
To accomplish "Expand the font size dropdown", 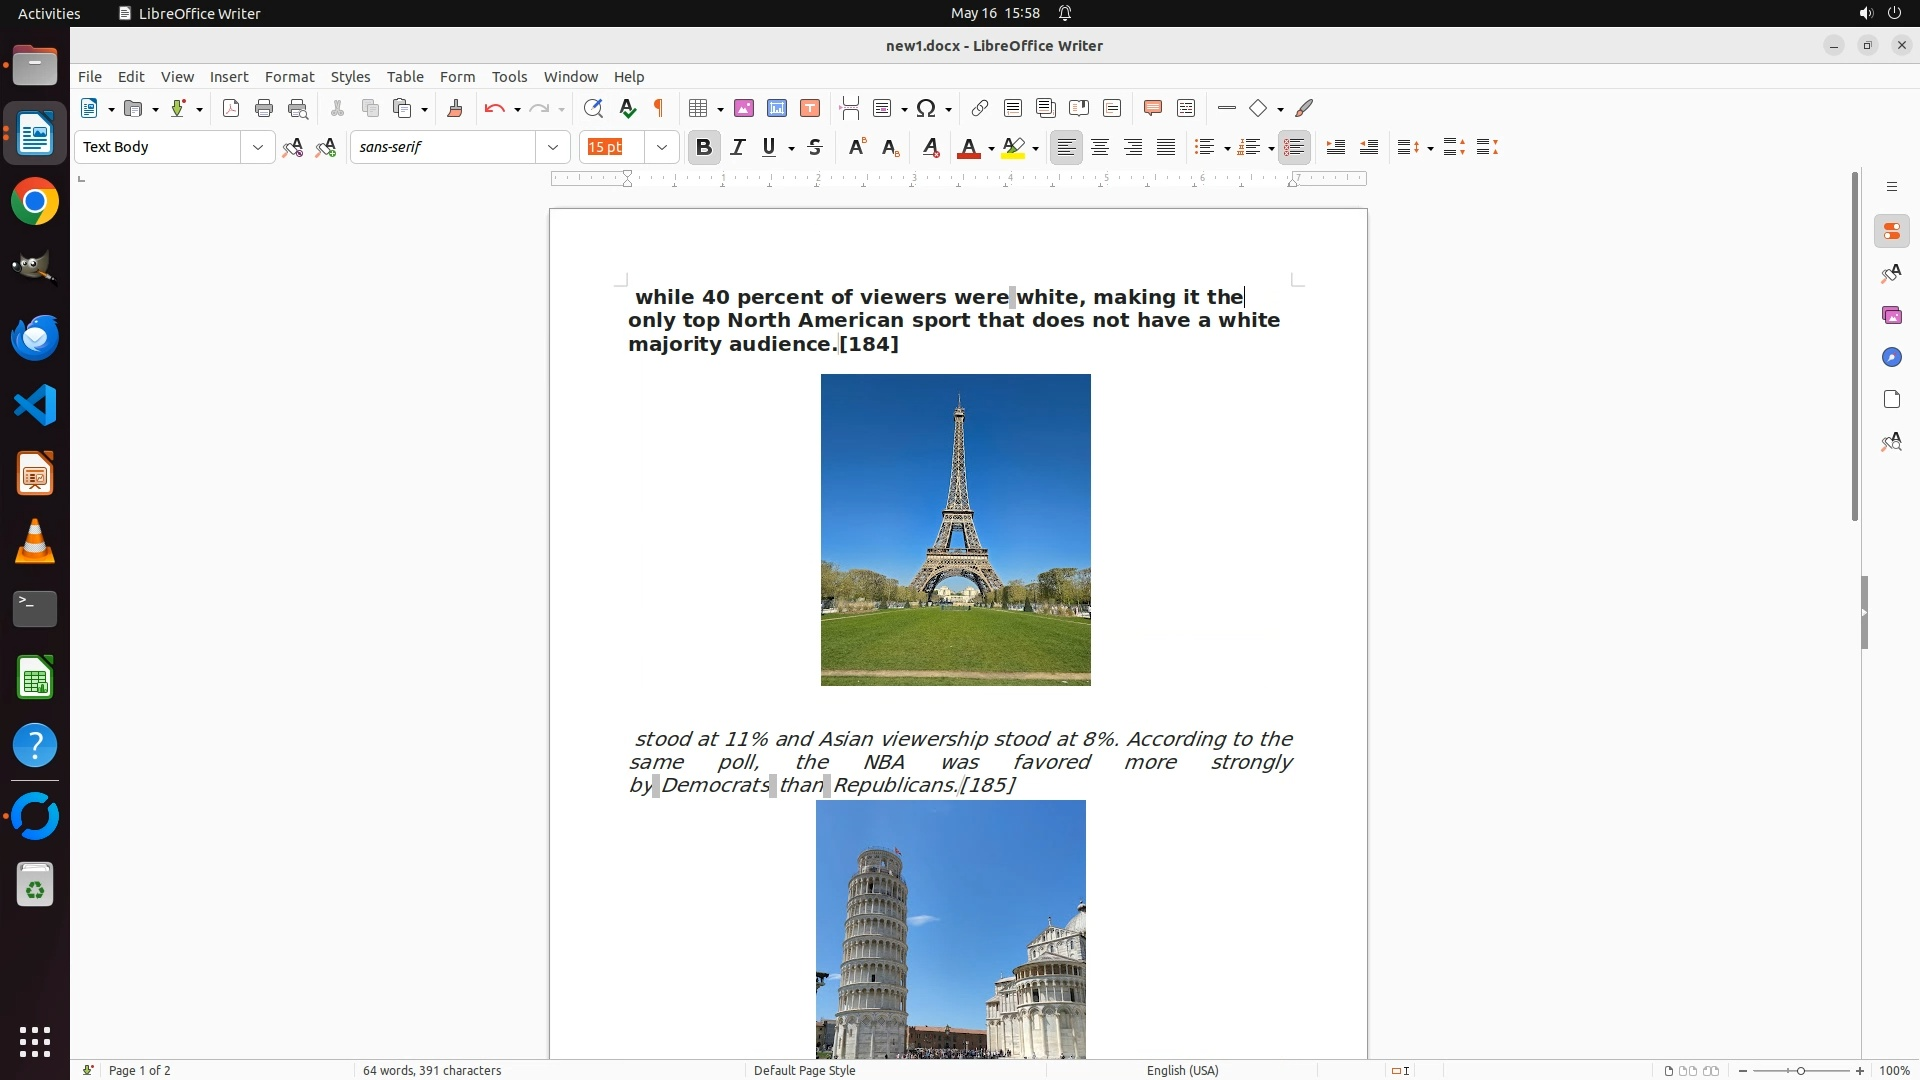I will coord(662,147).
